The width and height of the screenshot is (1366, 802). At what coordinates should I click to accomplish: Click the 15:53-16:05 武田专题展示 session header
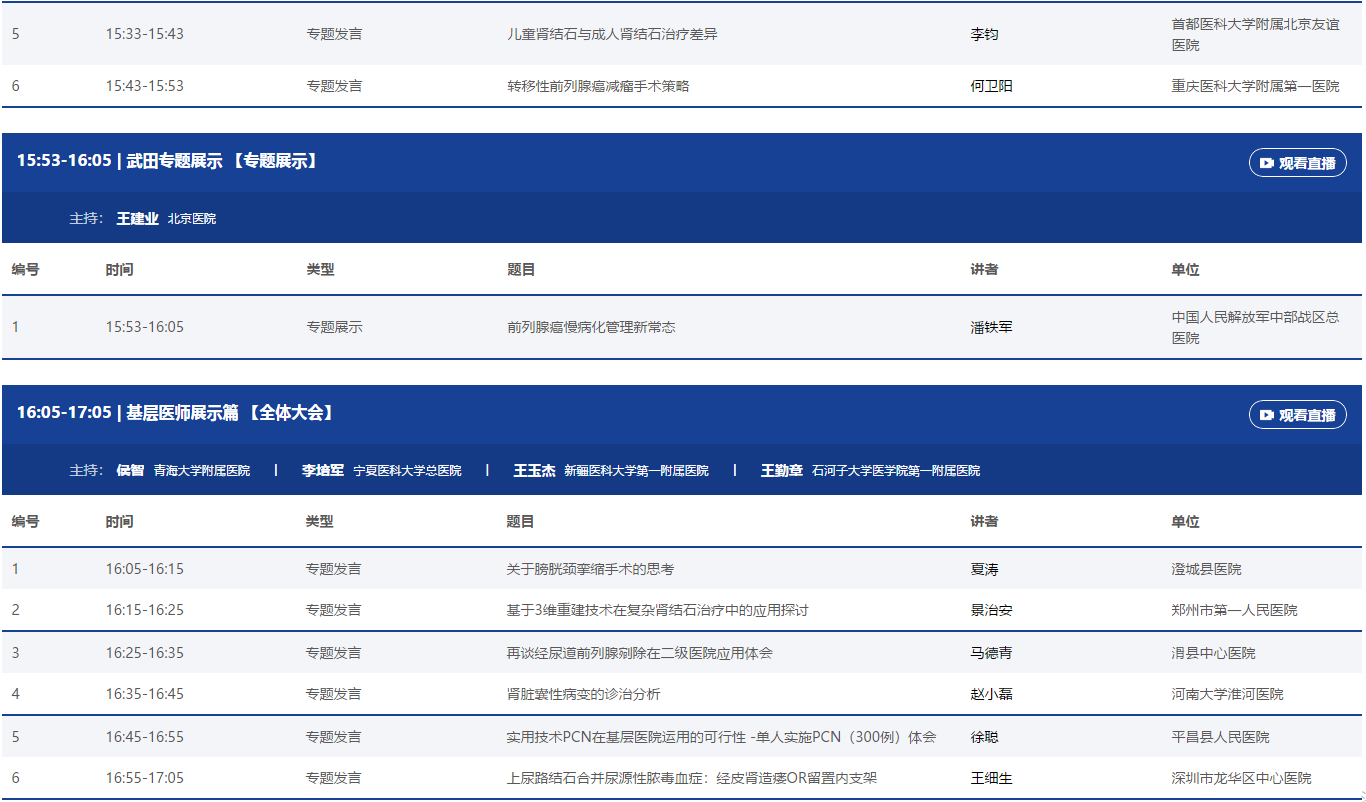tap(167, 161)
